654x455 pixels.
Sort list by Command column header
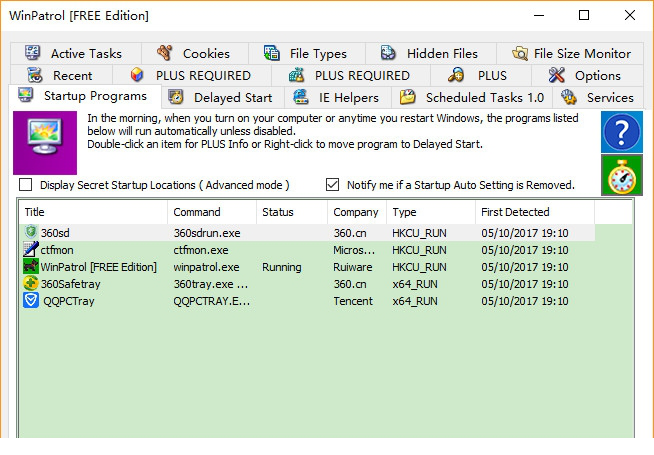click(x=212, y=212)
